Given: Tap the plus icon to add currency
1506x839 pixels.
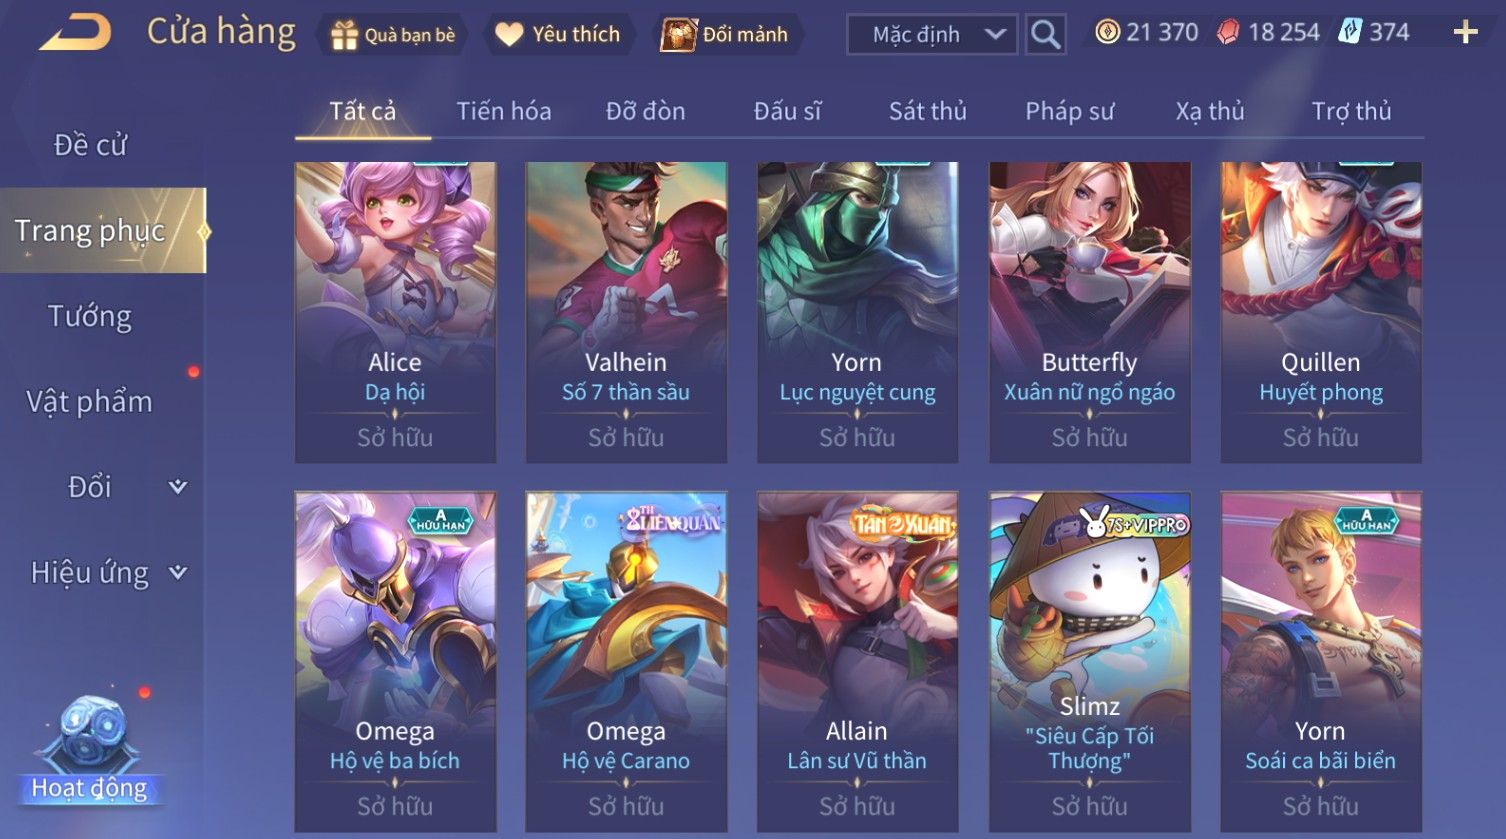Looking at the screenshot, I should 1465,33.
